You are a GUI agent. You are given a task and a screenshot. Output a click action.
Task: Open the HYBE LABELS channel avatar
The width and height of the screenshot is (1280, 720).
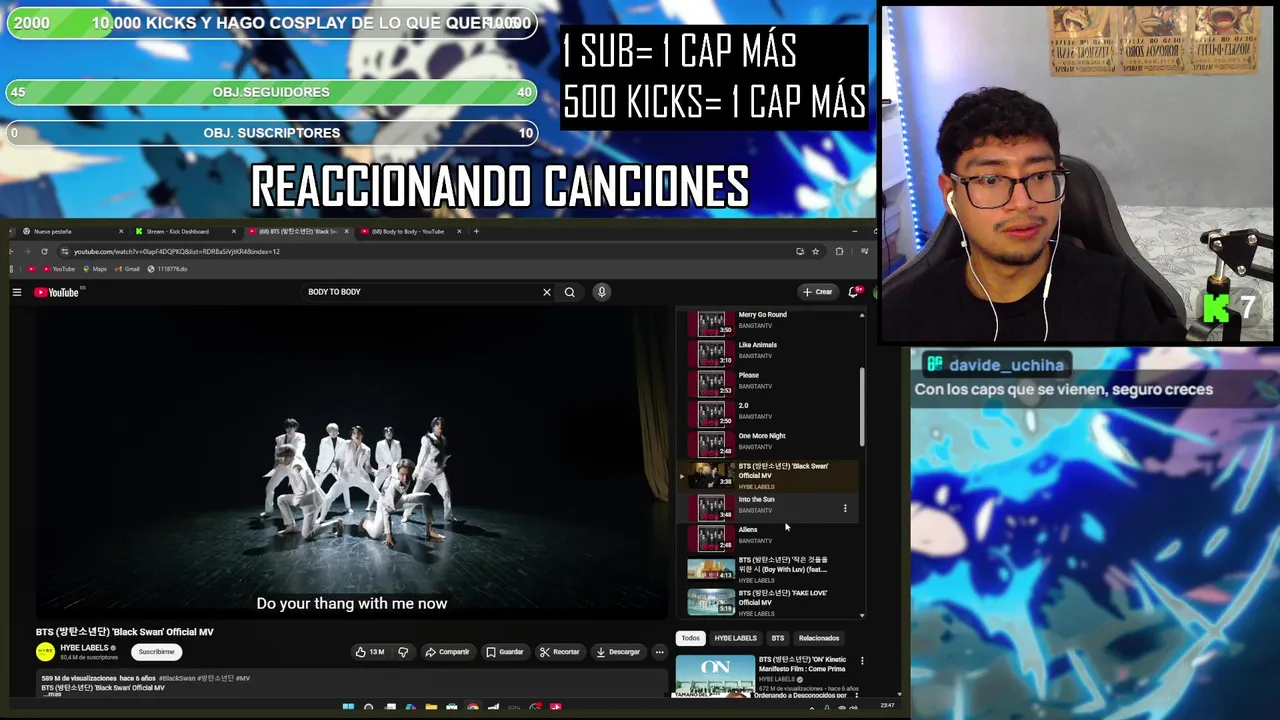click(x=45, y=652)
